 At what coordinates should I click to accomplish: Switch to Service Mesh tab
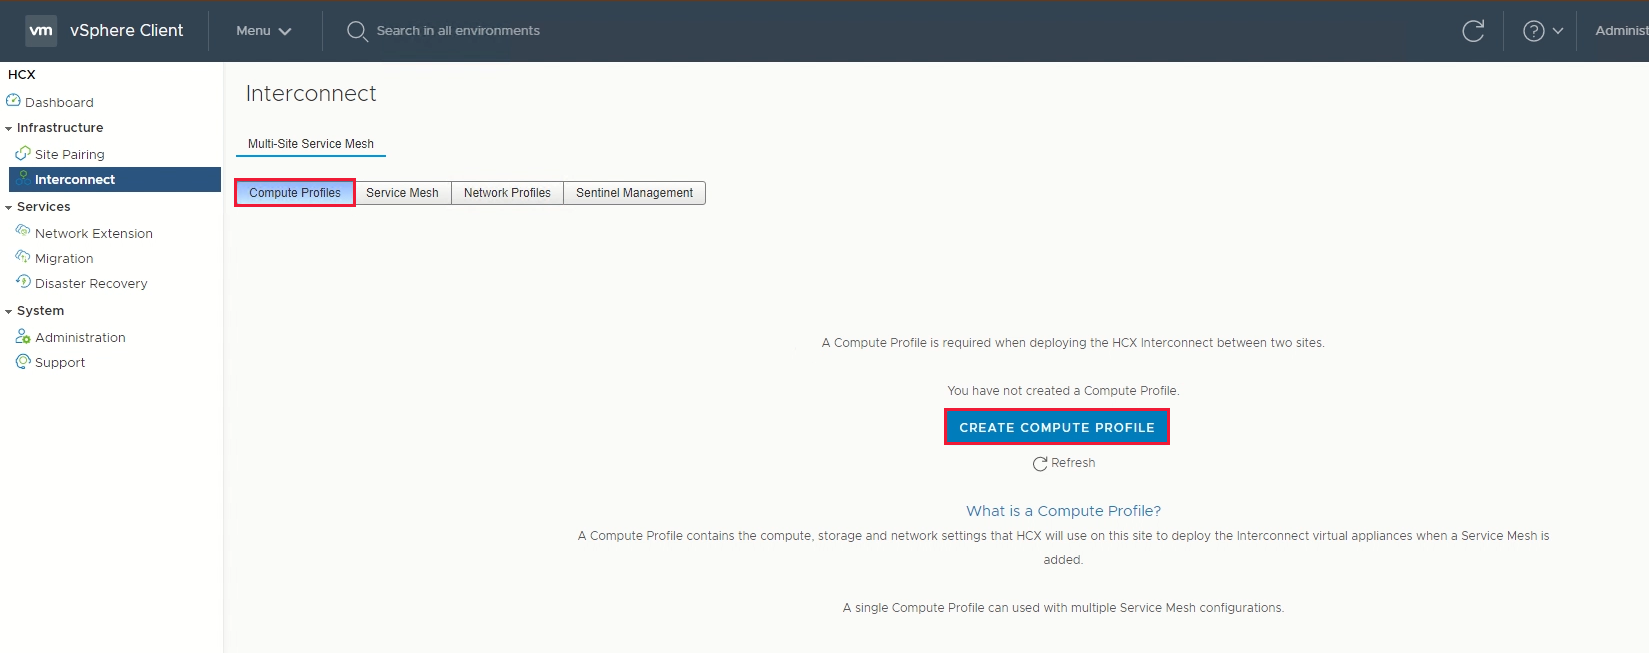click(402, 193)
